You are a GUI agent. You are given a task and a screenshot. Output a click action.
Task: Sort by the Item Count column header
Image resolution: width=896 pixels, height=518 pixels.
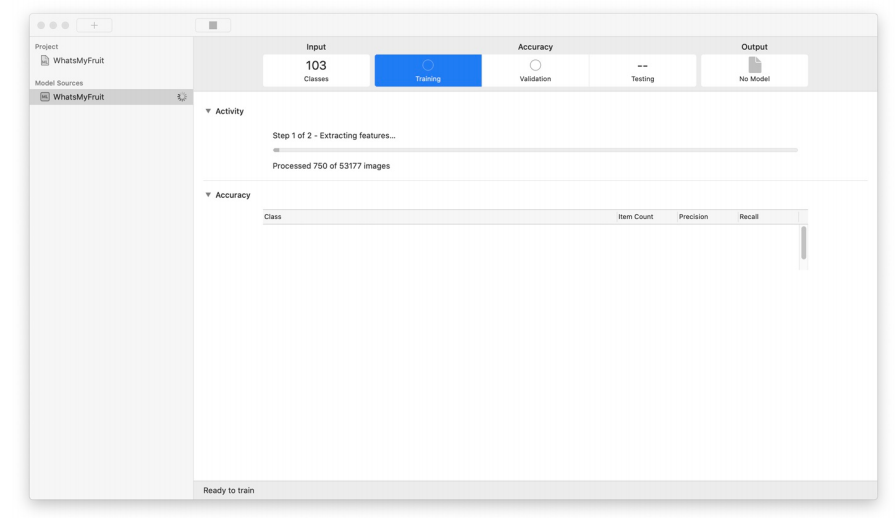point(644,217)
